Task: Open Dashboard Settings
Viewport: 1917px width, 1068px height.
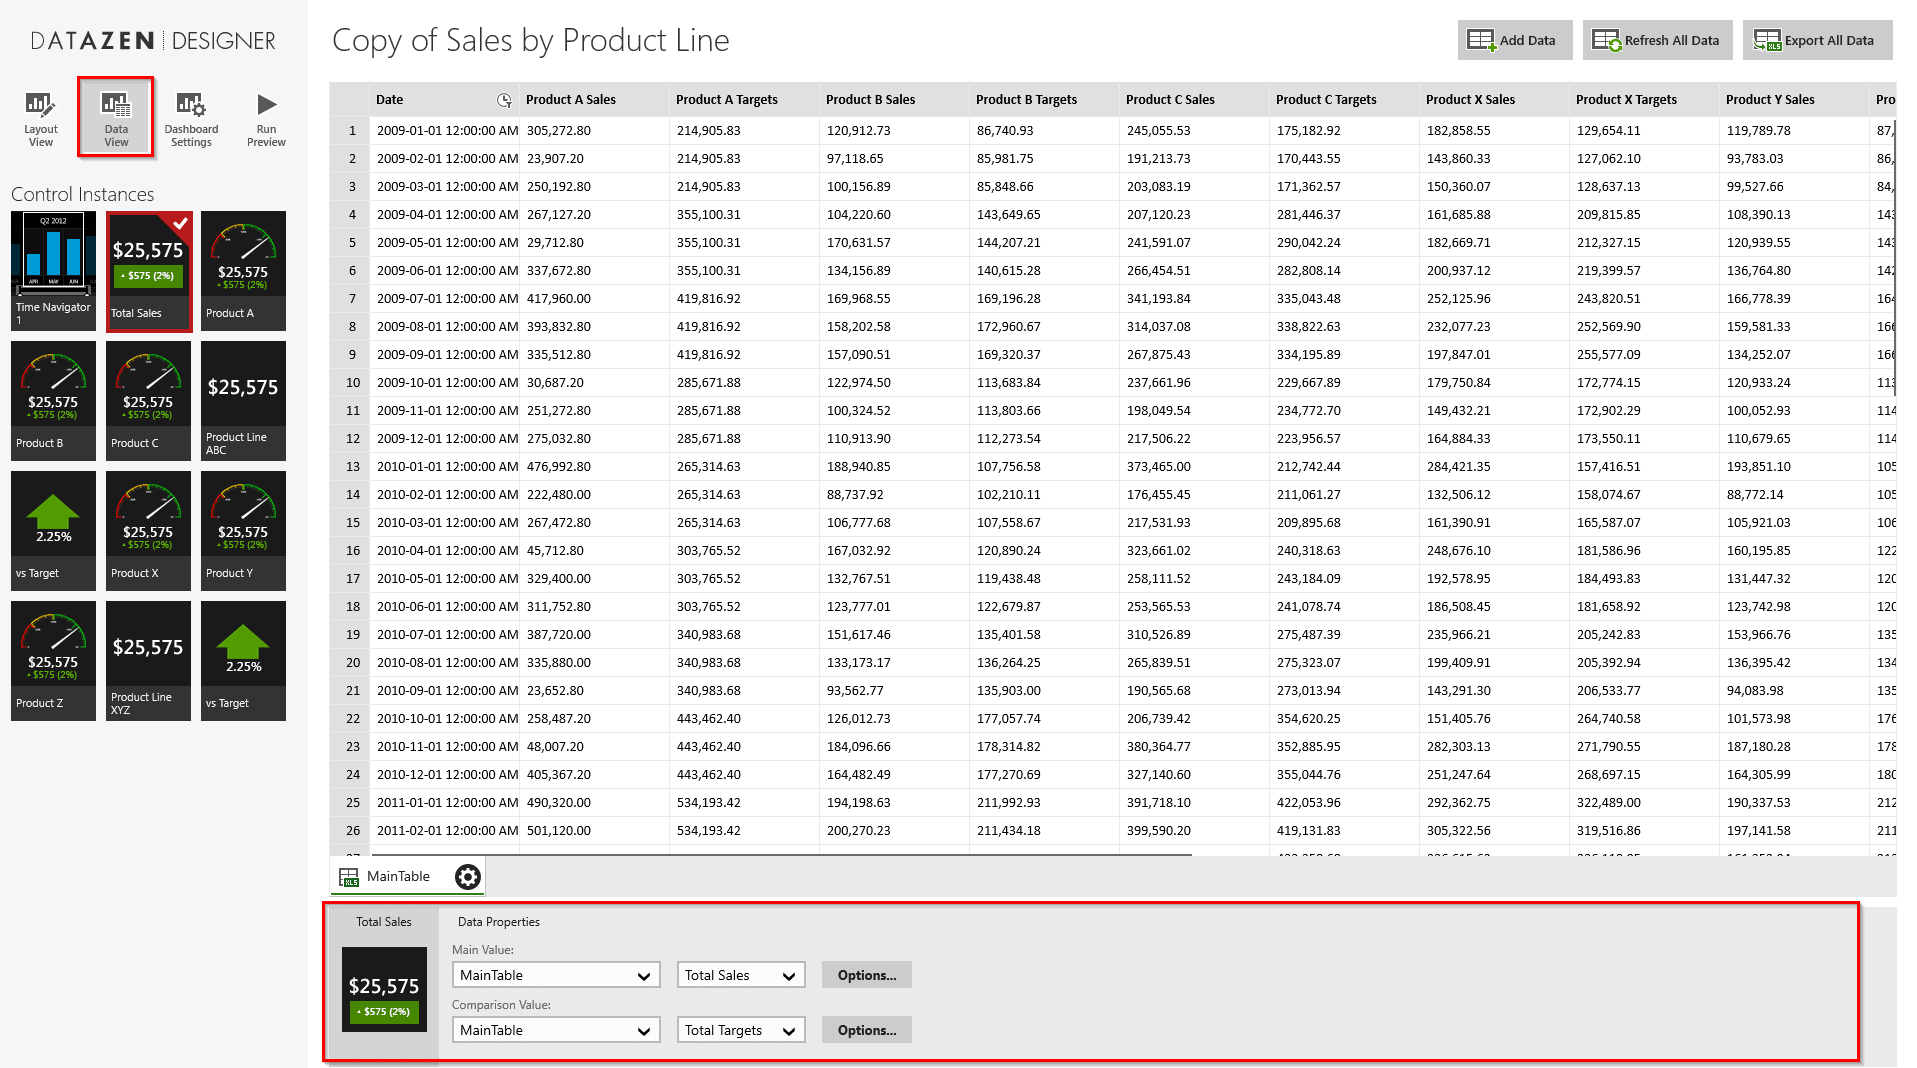Action: pyautogui.click(x=191, y=118)
